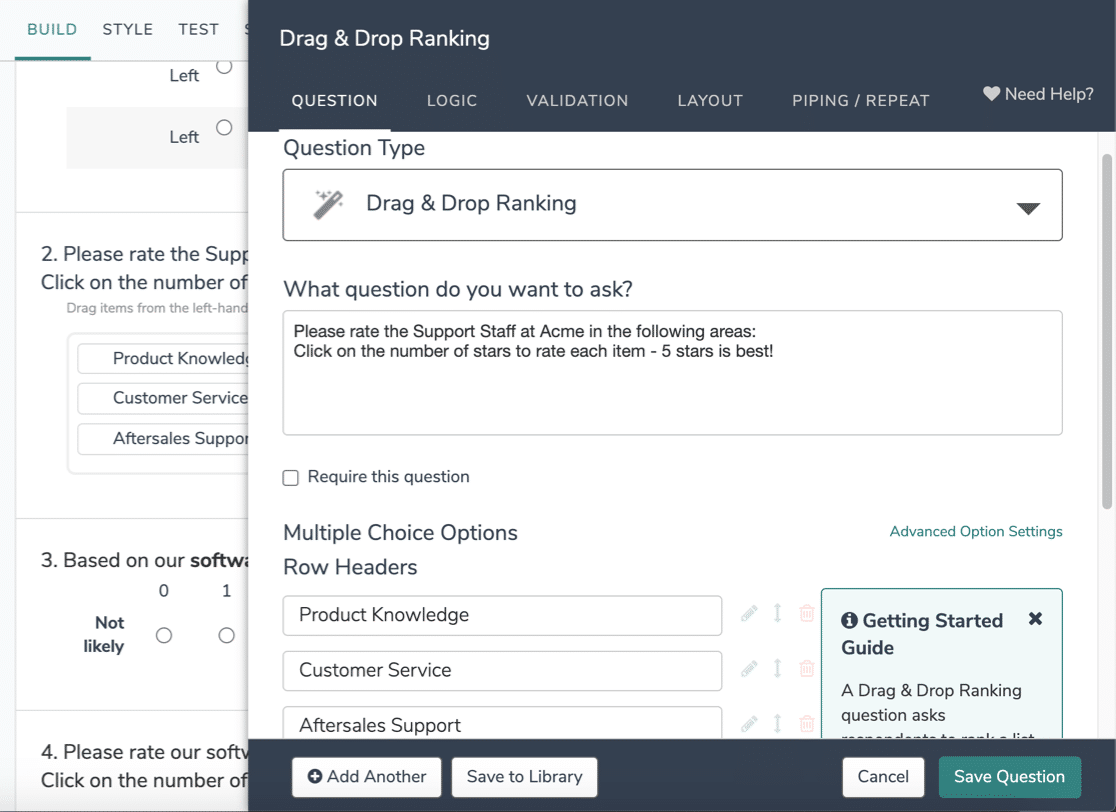Click into the question text input area
The image size is (1116, 812).
673,373
